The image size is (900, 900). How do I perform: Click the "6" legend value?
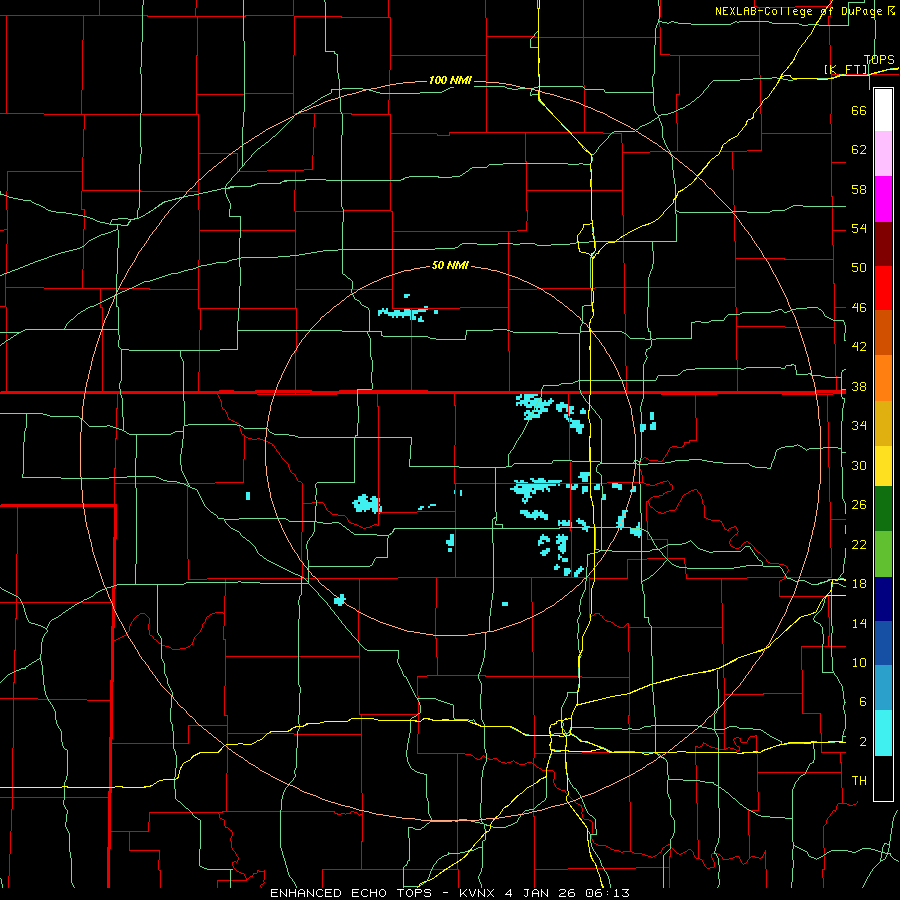(x=862, y=702)
